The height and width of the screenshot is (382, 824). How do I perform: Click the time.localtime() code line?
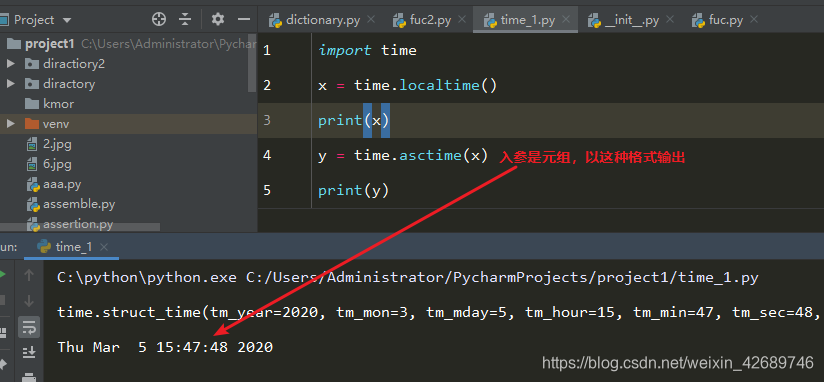(407, 85)
